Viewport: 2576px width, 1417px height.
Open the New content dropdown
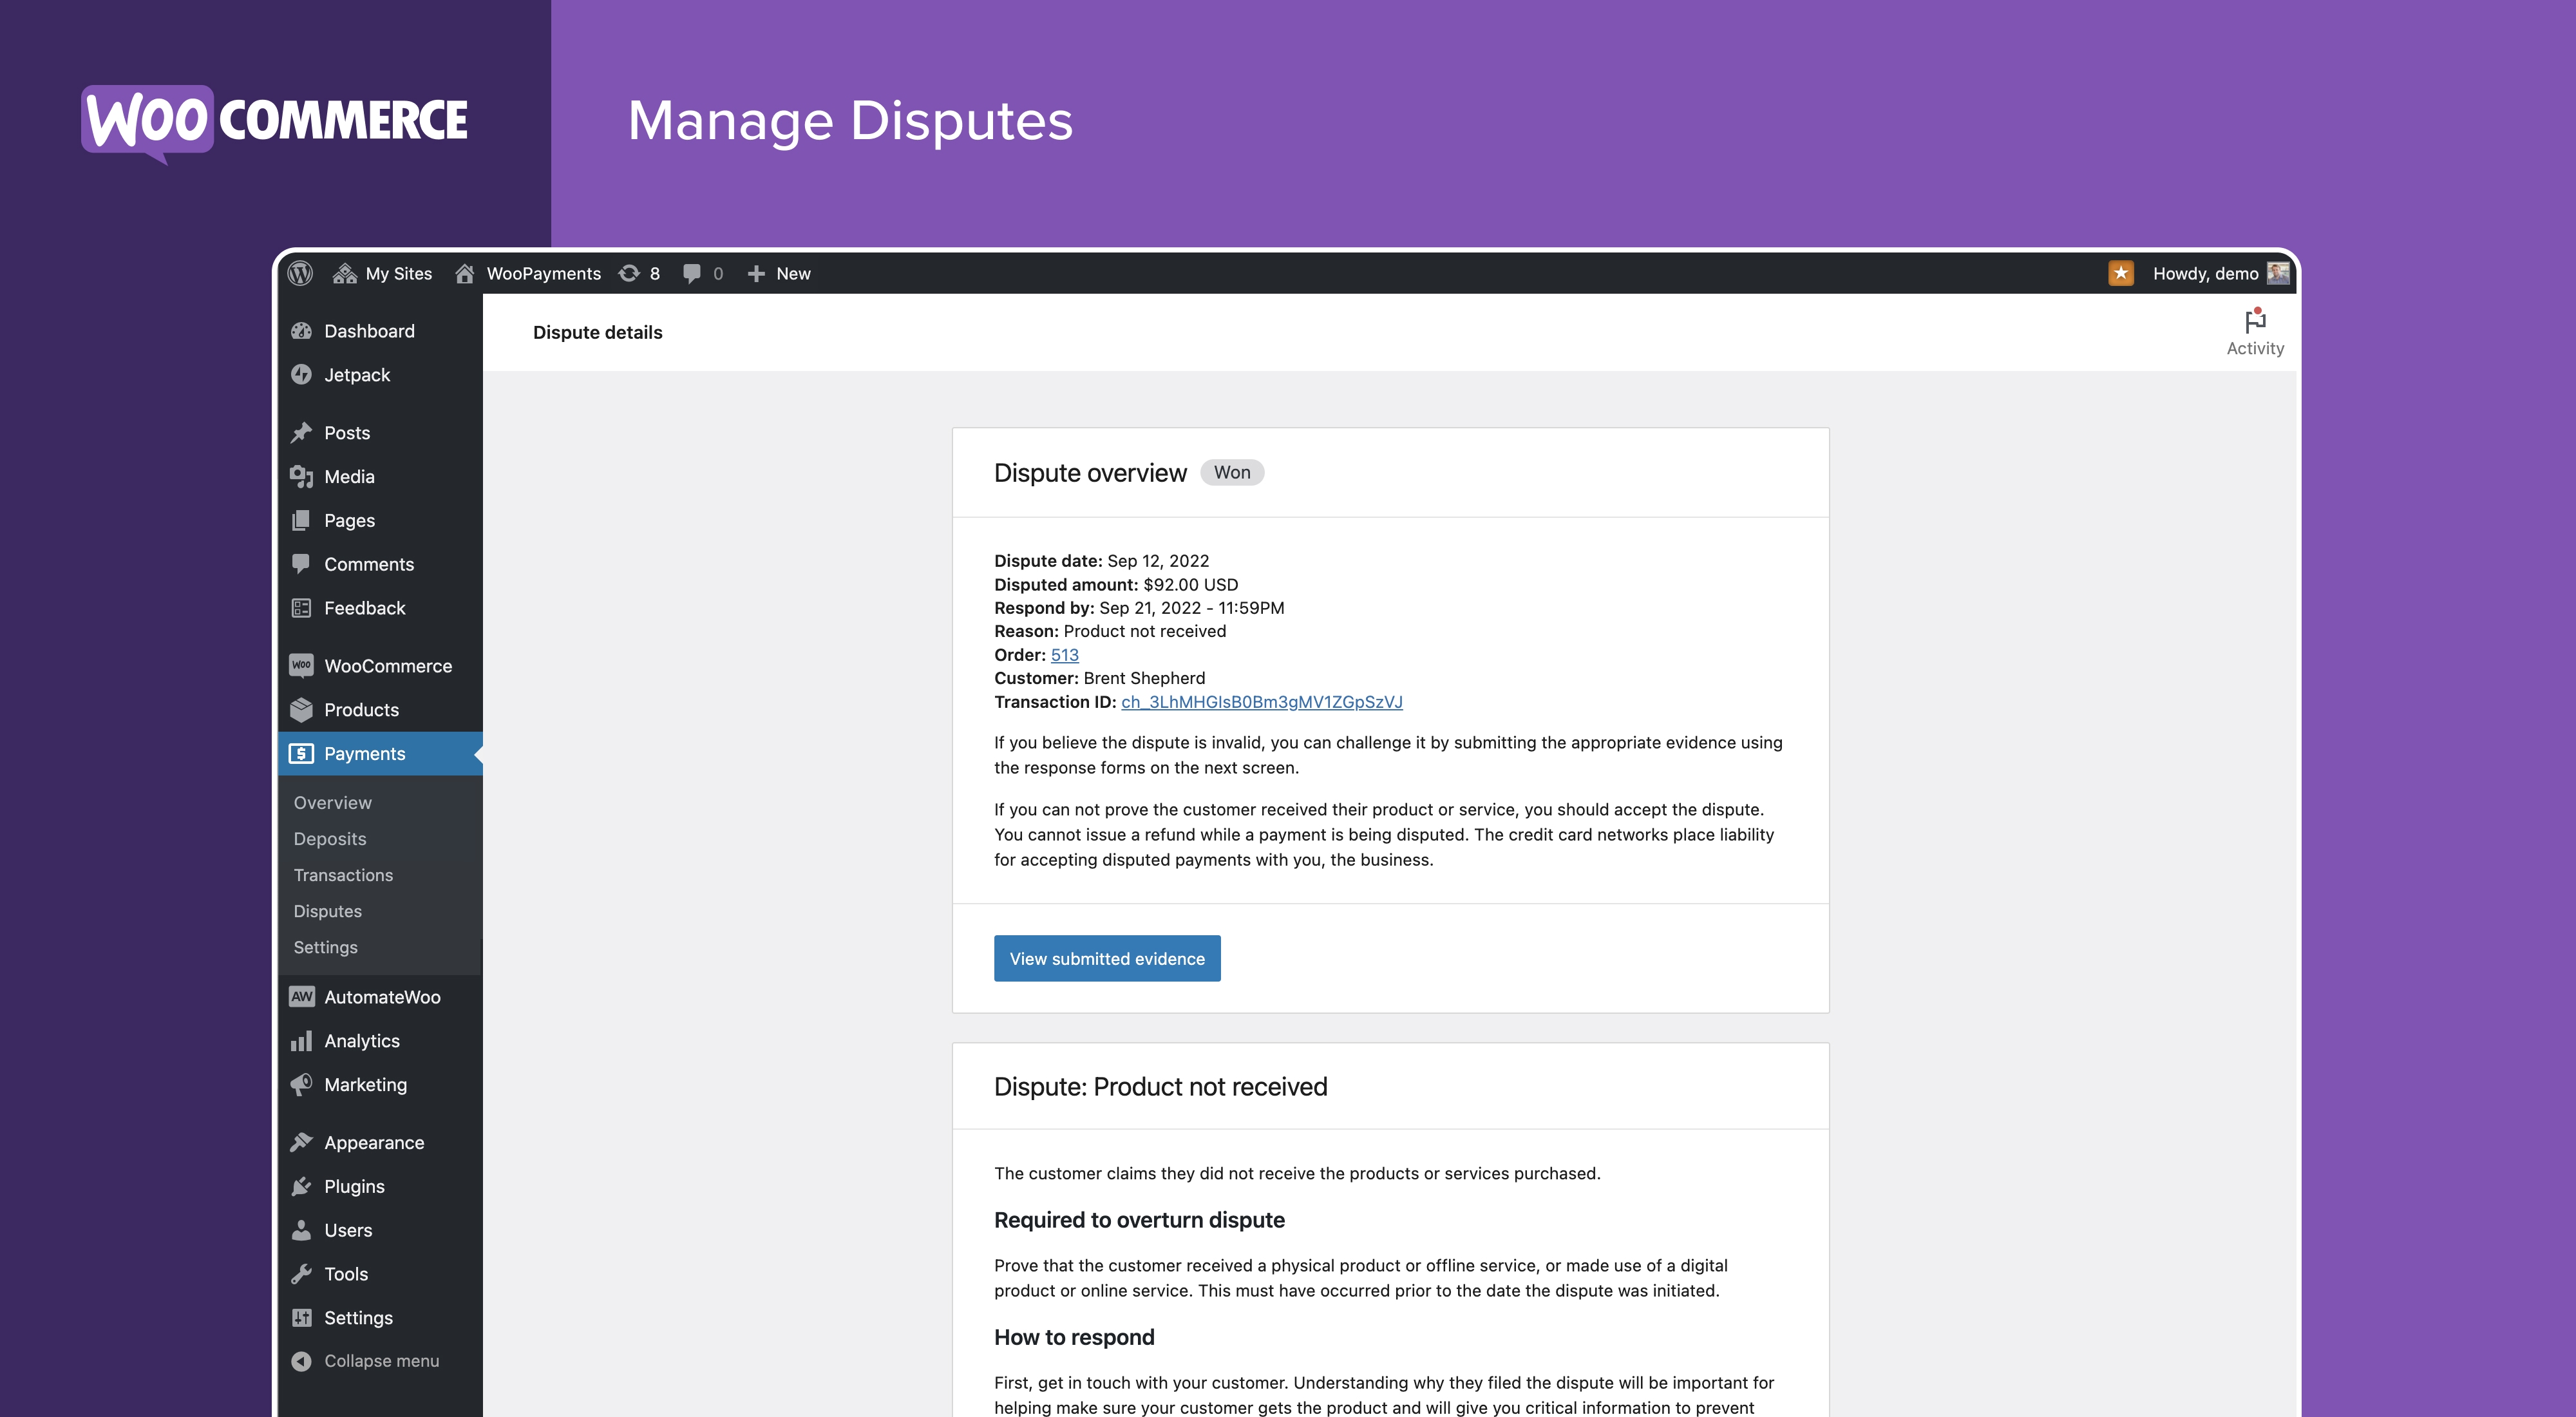click(x=779, y=273)
